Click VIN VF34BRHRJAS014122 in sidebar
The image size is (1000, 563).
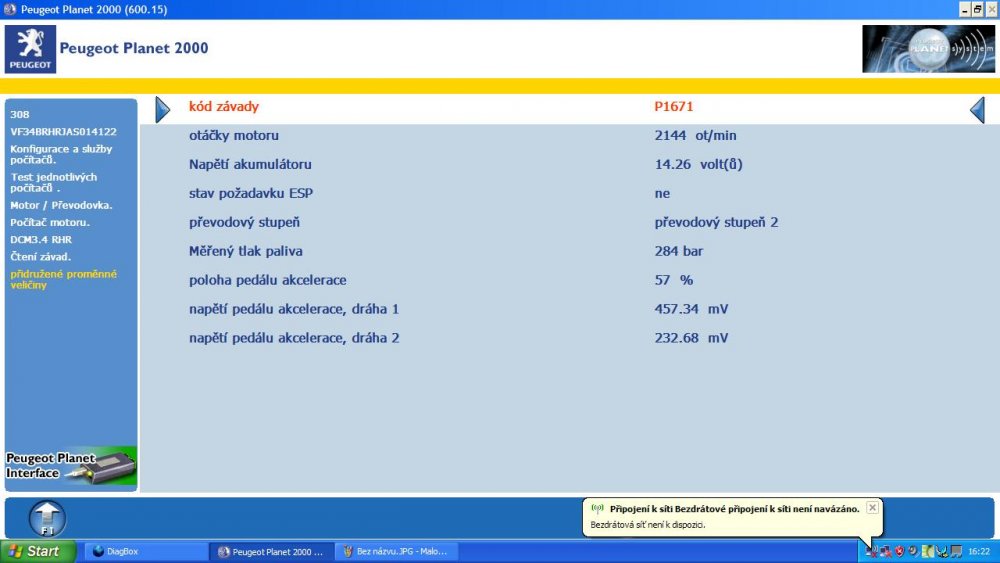(x=63, y=131)
